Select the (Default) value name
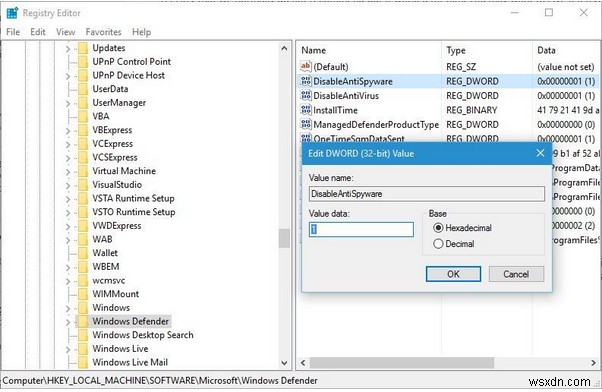This screenshot has width=602, height=392. (x=331, y=67)
